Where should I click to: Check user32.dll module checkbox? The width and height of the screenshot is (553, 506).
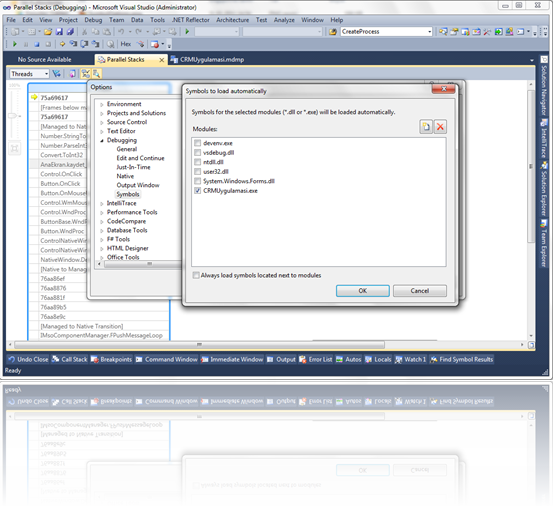click(x=198, y=171)
